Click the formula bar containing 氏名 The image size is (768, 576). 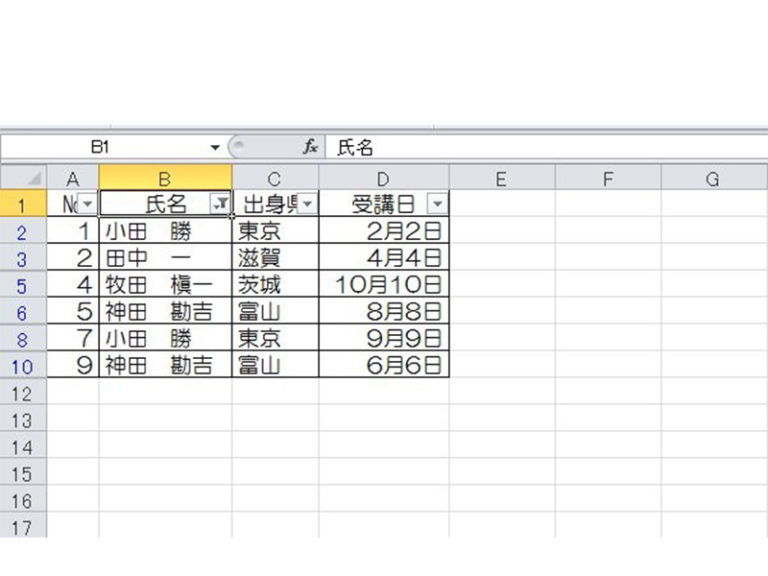(540, 147)
